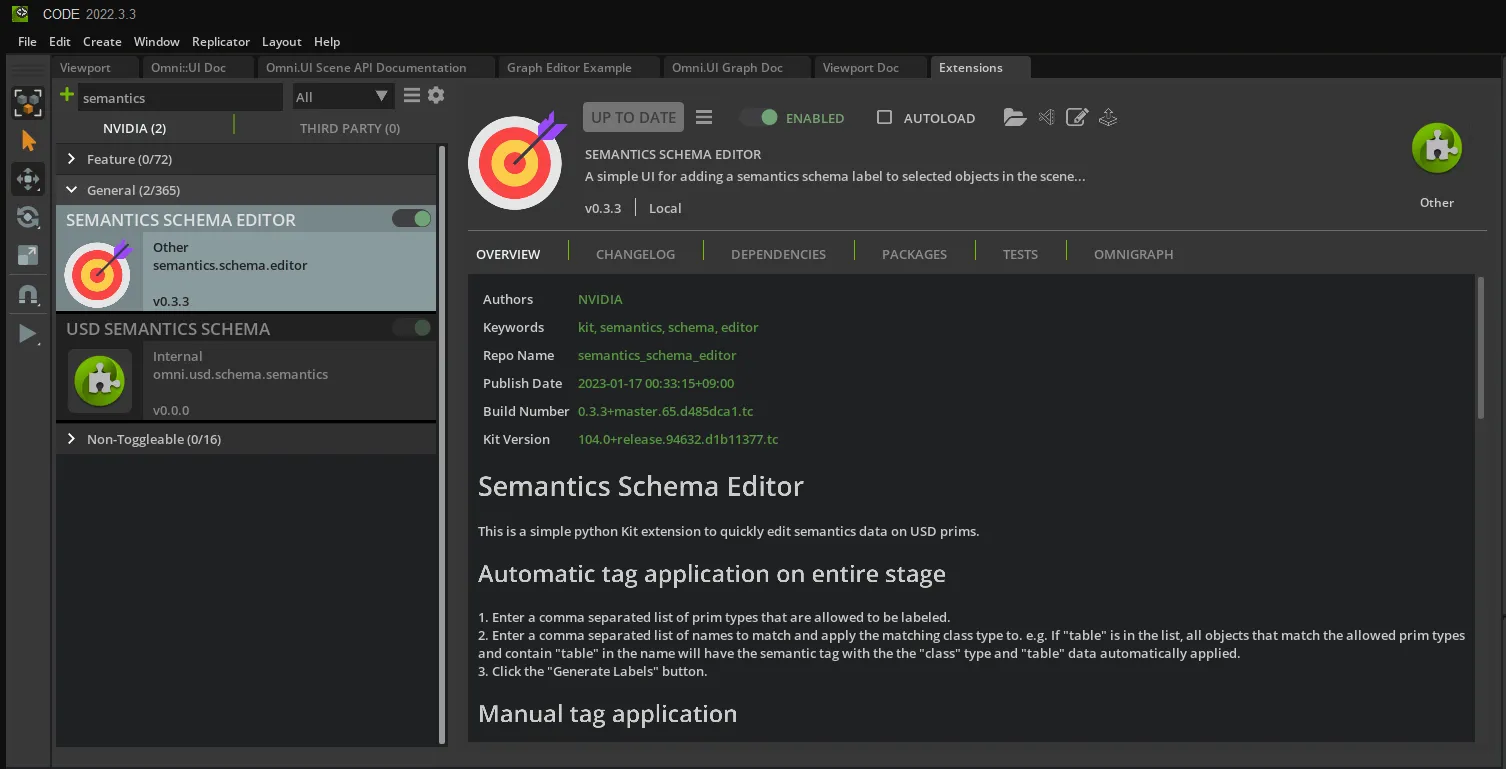This screenshot has height=769, width=1506.
Task: Collapse the General (2/365) group
Action: tap(72, 190)
